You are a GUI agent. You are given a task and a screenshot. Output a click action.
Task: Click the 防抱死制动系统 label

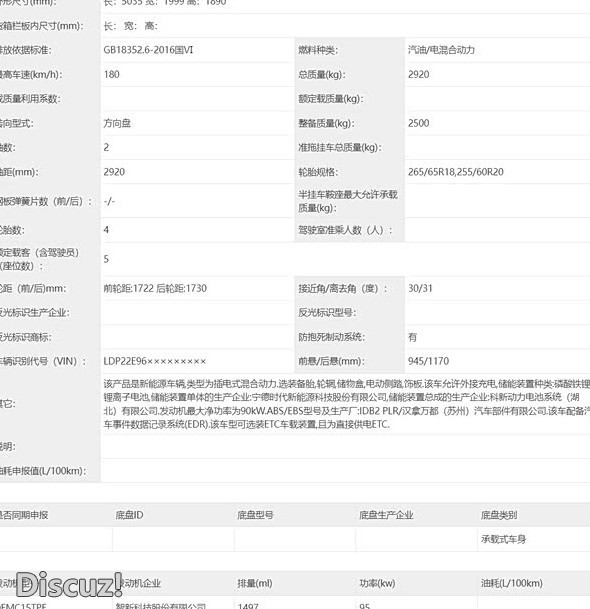tap(331, 337)
